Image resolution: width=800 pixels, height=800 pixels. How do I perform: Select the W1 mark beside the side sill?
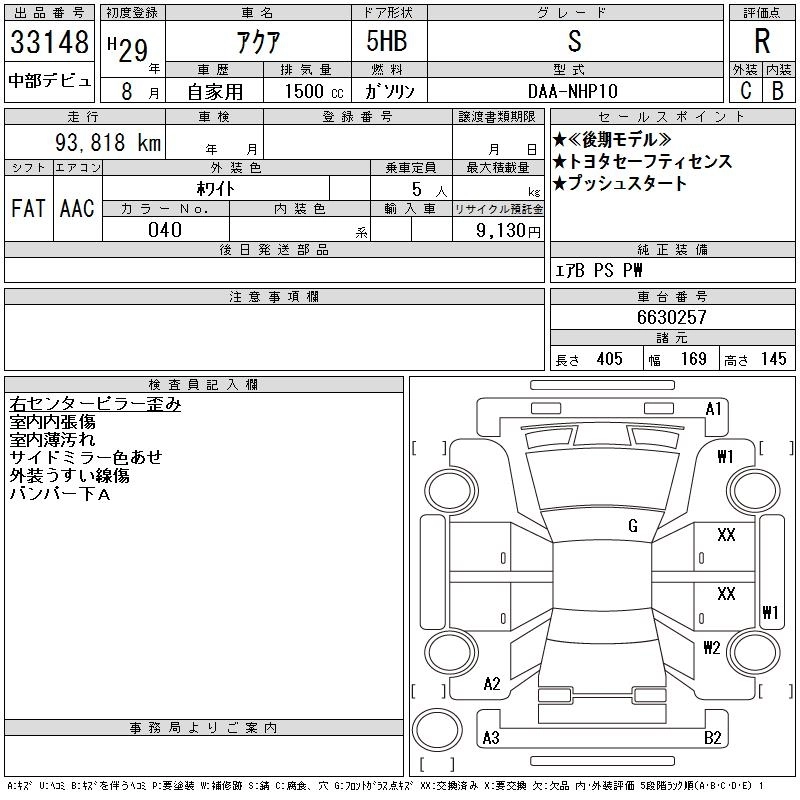(x=770, y=612)
